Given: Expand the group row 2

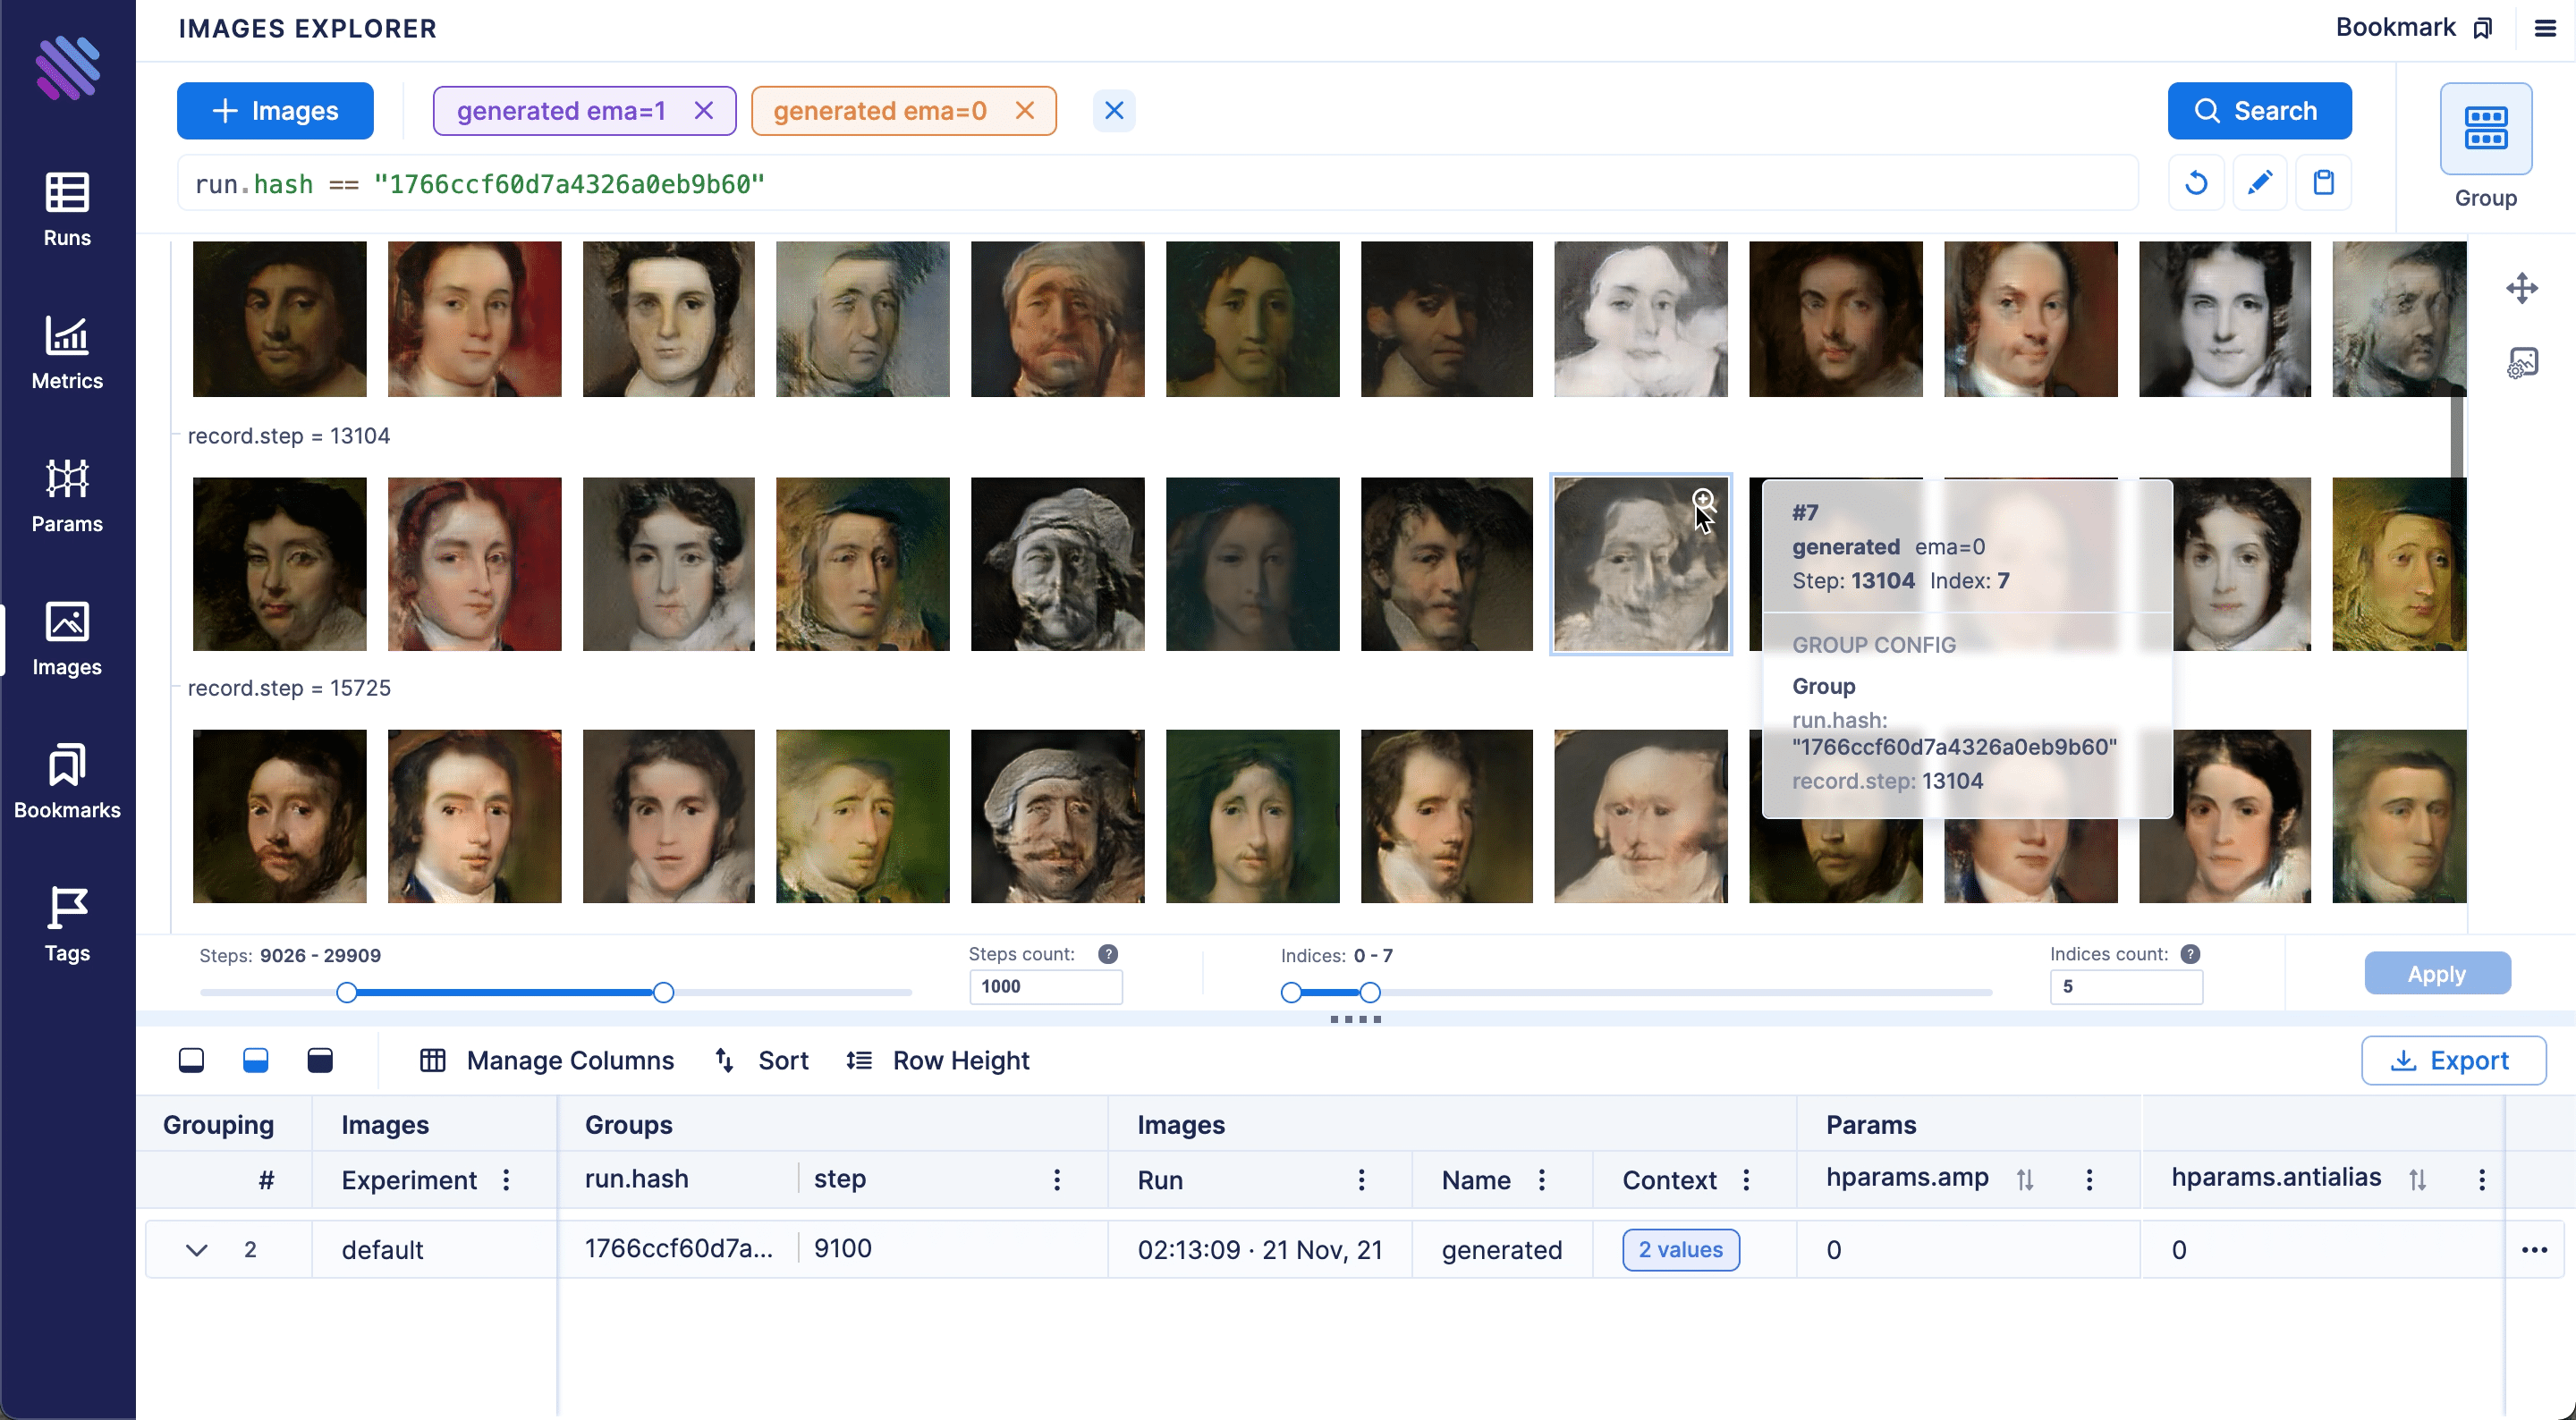Looking at the screenshot, I should coord(197,1250).
